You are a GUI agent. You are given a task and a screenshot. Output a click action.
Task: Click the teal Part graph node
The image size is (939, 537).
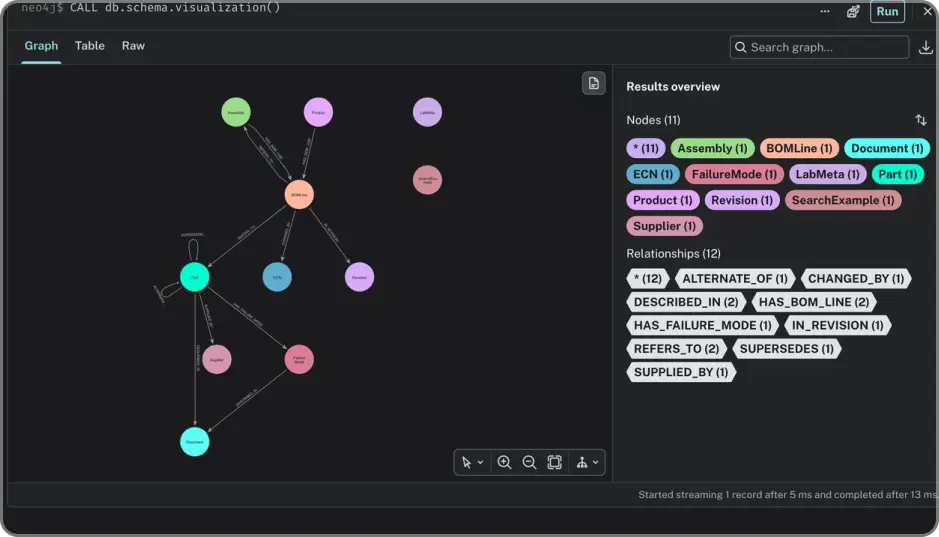pos(195,277)
